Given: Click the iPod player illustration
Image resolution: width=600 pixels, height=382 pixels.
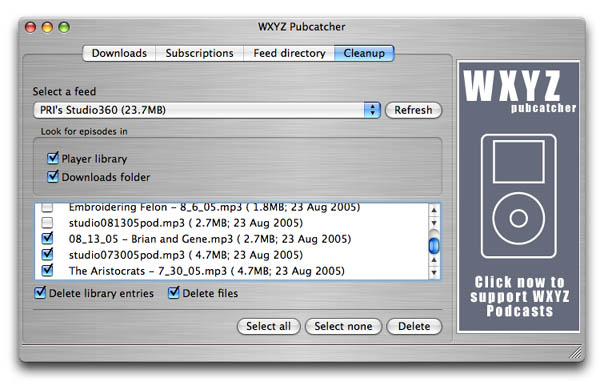Looking at the screenshot, I should [x=518, y=196].
